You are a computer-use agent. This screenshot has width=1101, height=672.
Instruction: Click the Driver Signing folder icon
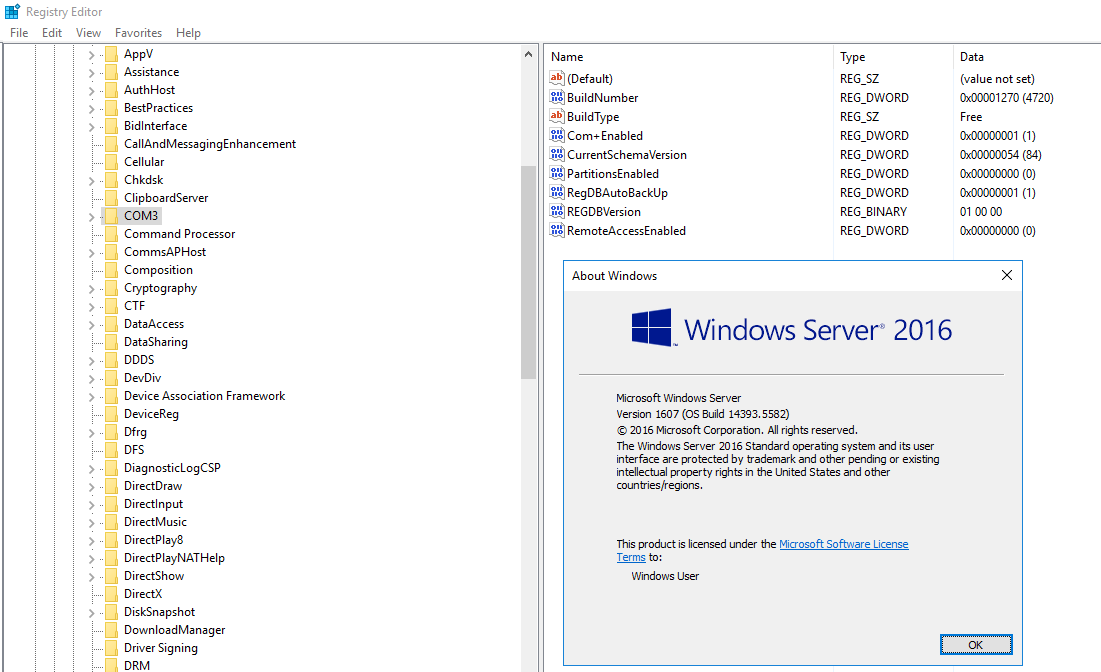pos(111,648)
